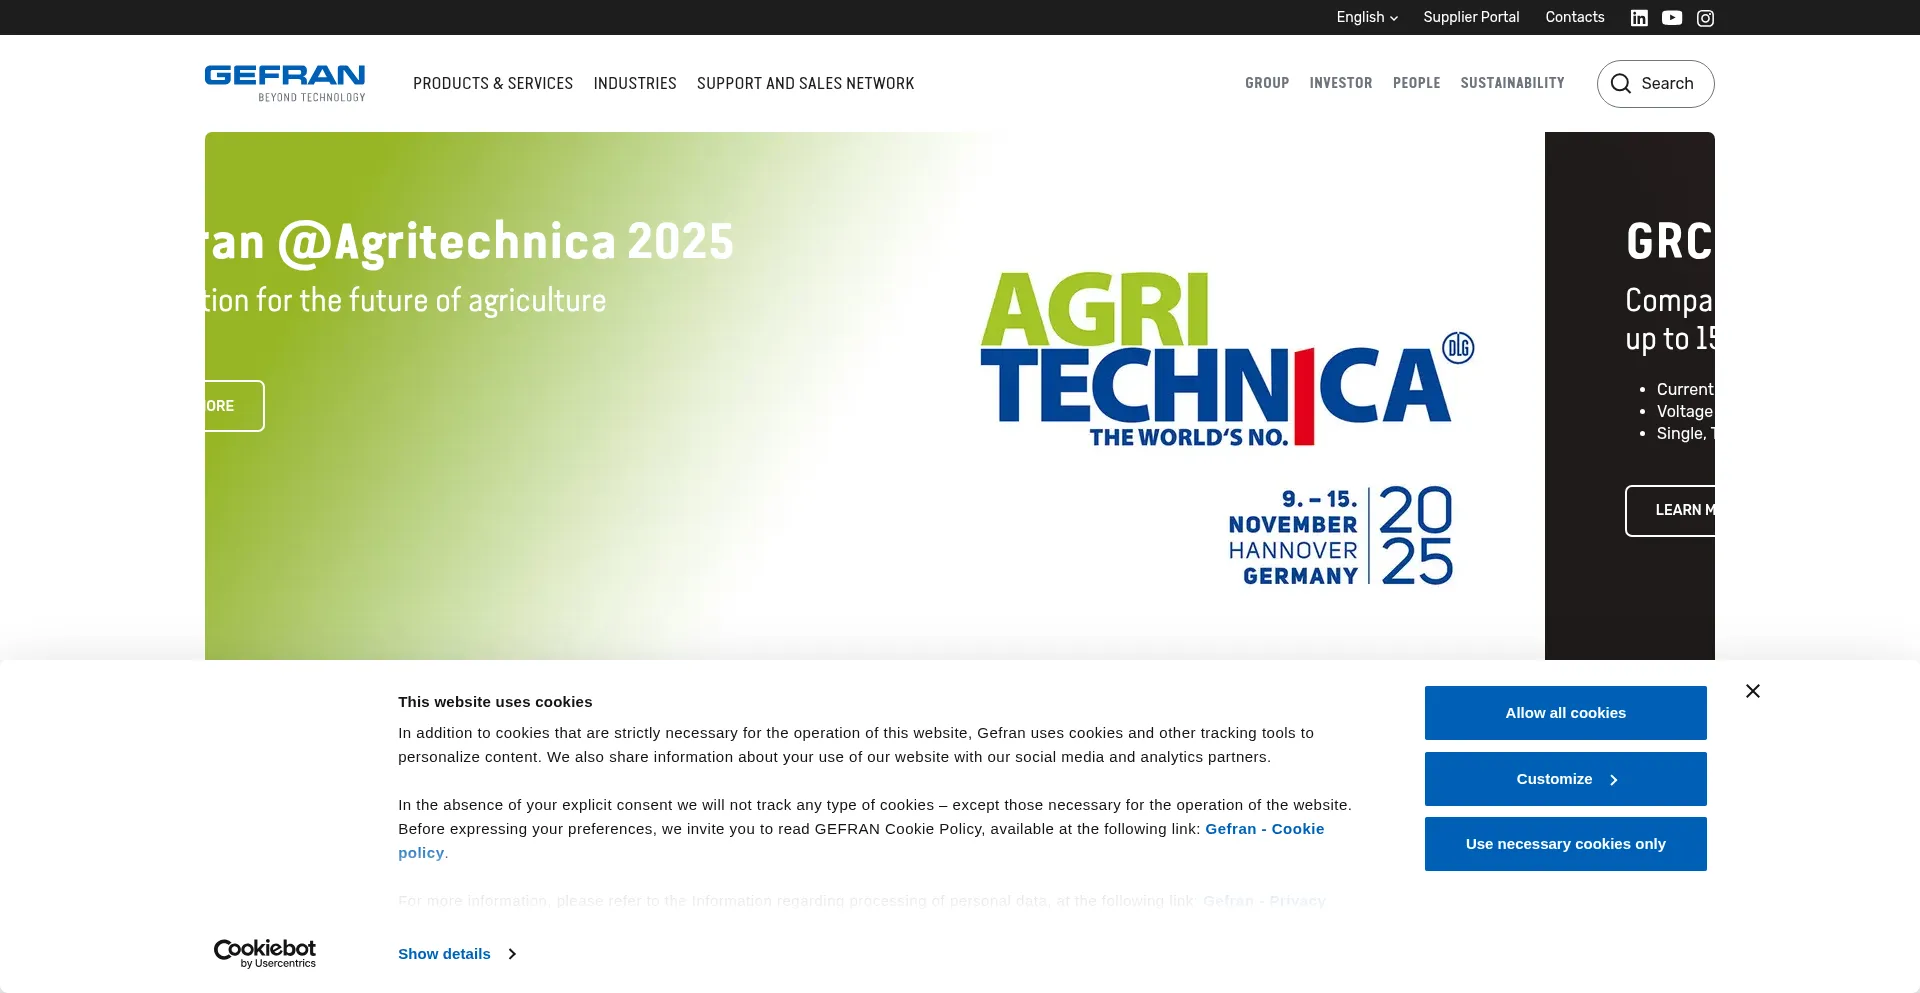Open the Products & Services menu
The width and height of the screenshot is (1920, 993).
click(x=493, y=83)
